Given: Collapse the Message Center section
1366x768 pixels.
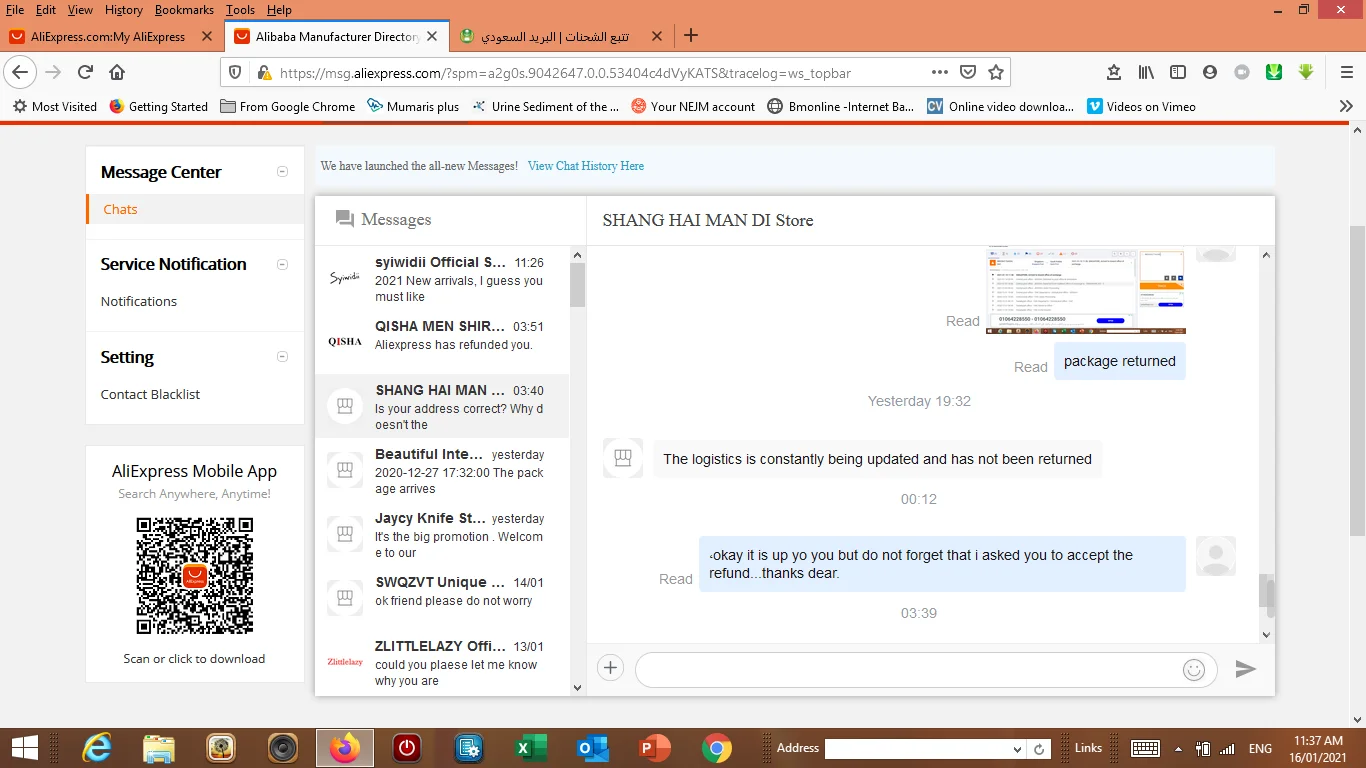Looking at the screenshot, I should point(282,172).
